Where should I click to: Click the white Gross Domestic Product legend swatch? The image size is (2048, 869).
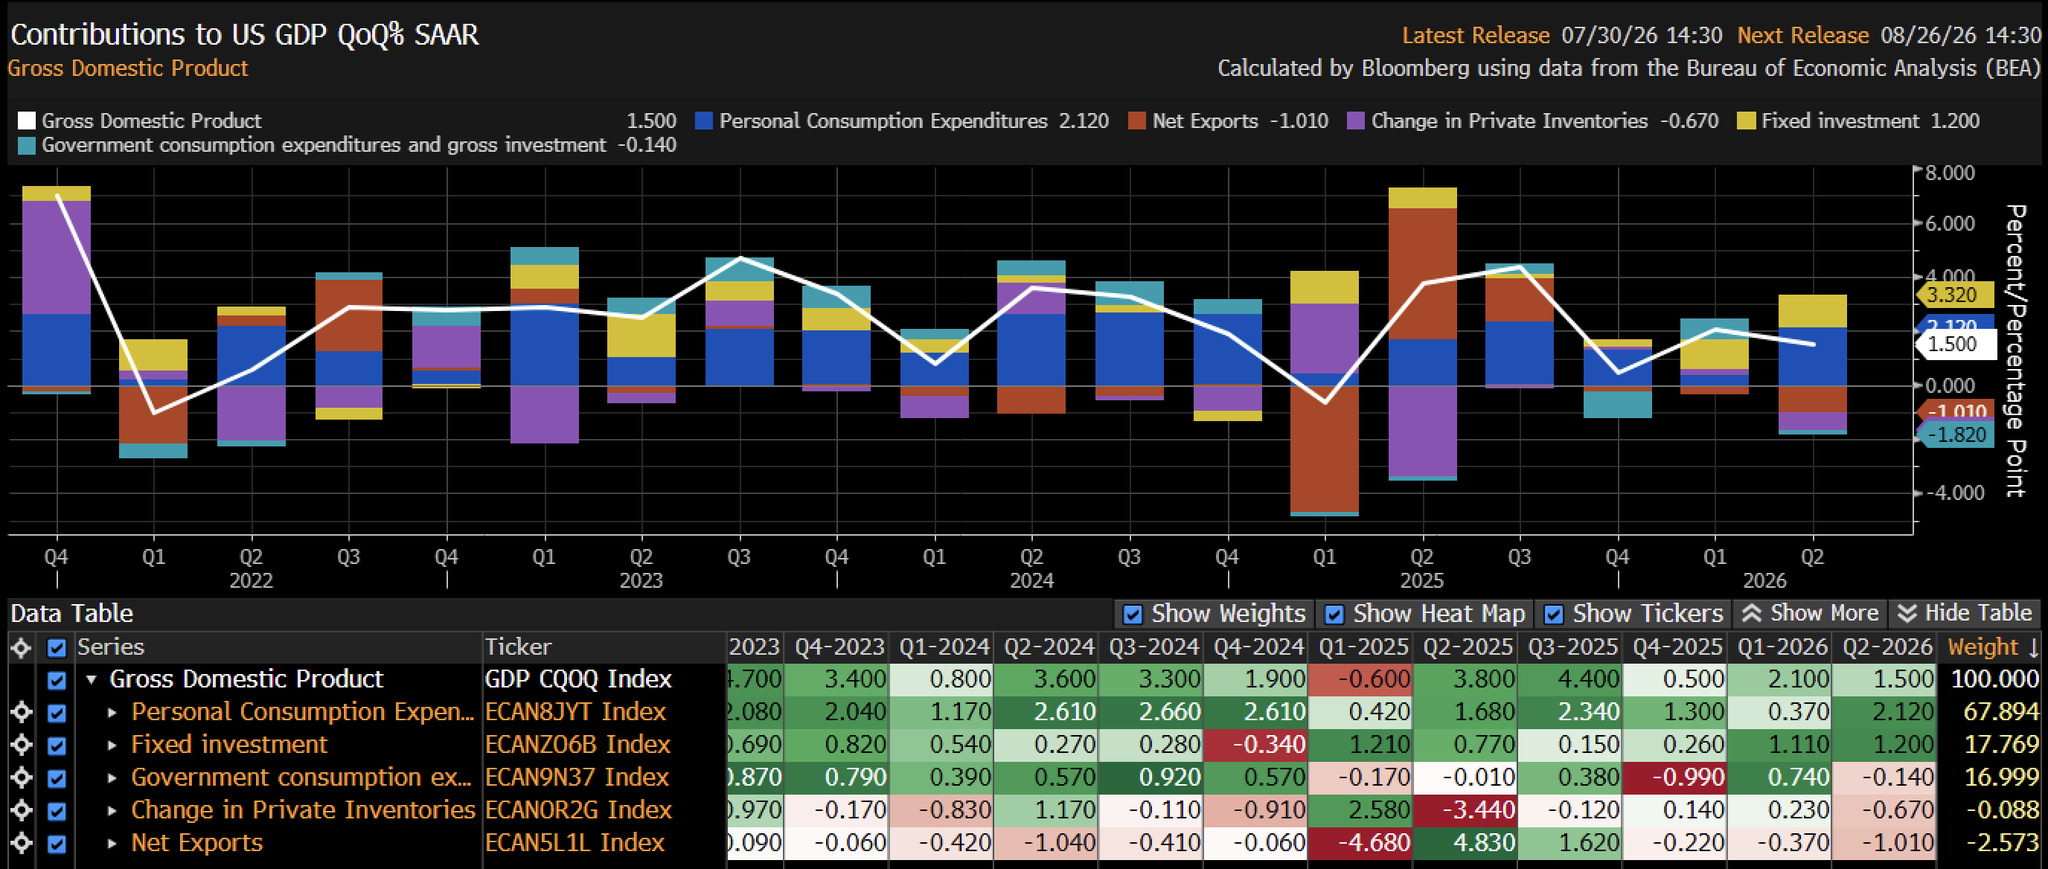click(x=26, y=121)
